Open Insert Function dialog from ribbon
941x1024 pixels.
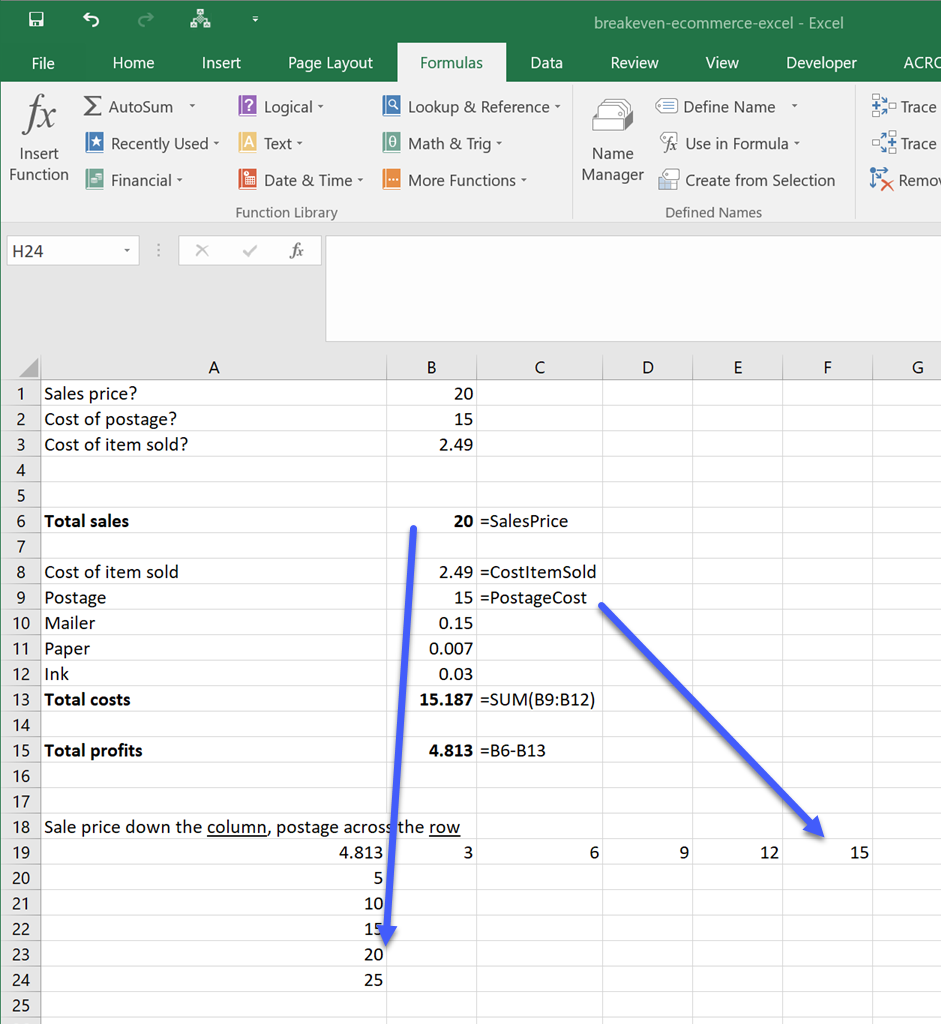tap(39, 138)
